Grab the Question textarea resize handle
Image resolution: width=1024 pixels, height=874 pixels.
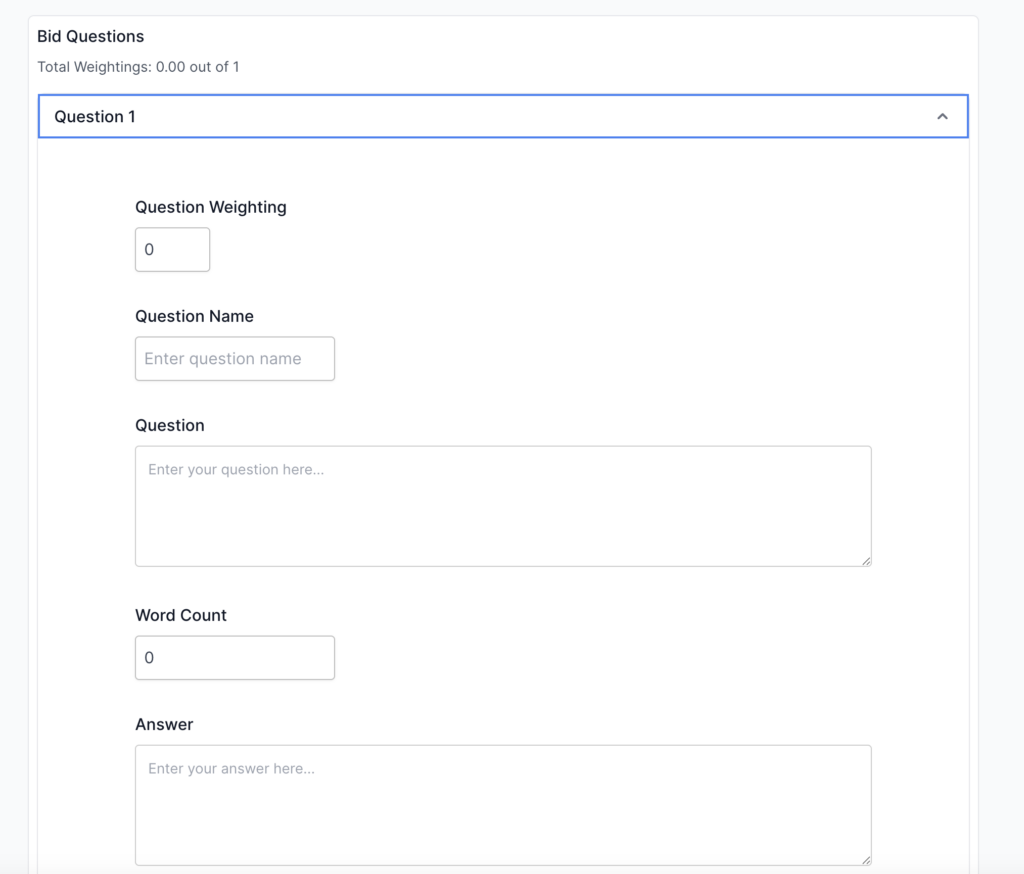pos(865,560)
